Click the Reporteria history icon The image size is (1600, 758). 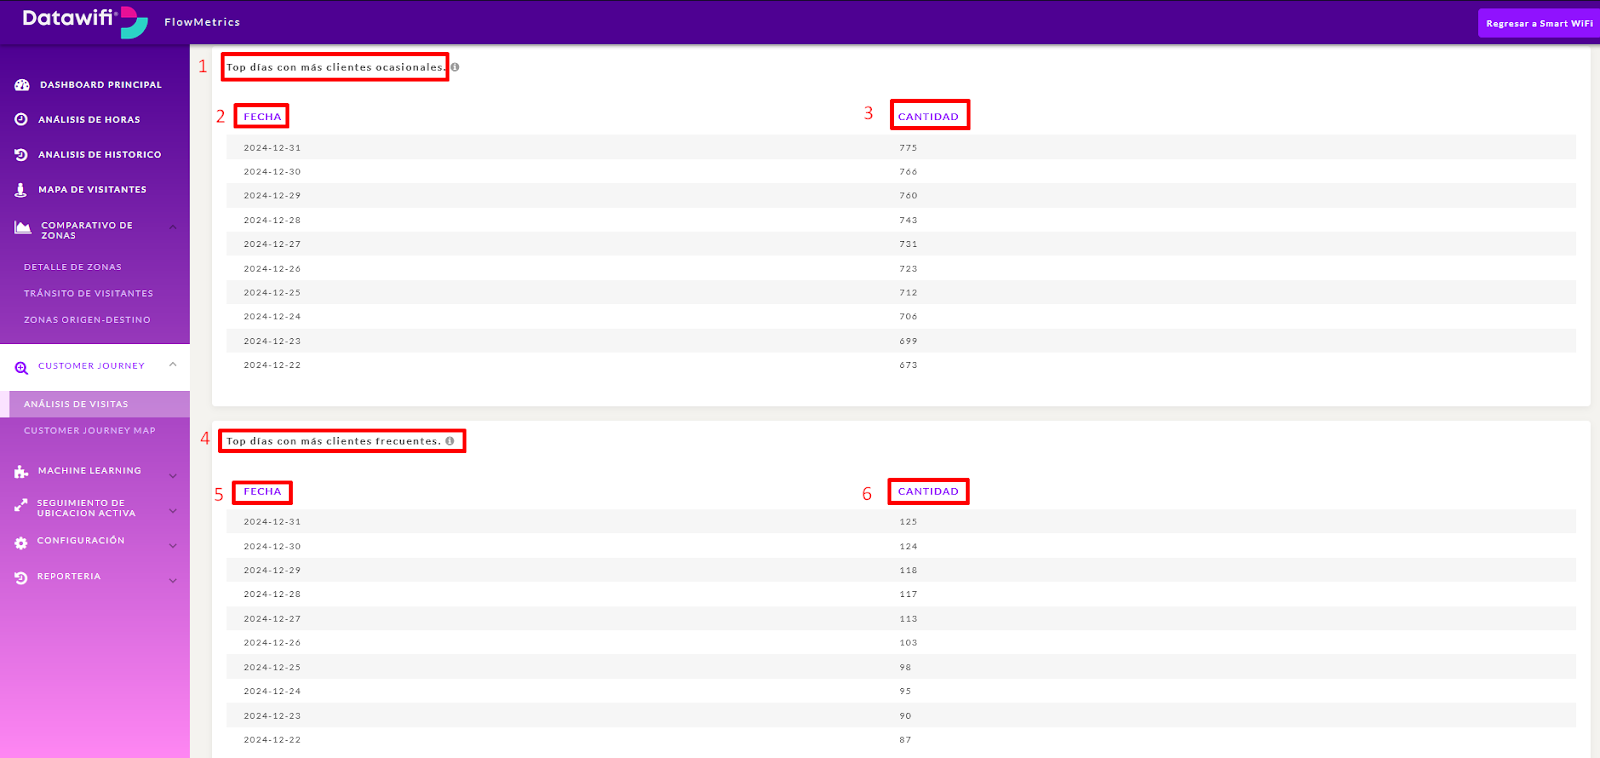pyautogui.click(x=21, y=578)
